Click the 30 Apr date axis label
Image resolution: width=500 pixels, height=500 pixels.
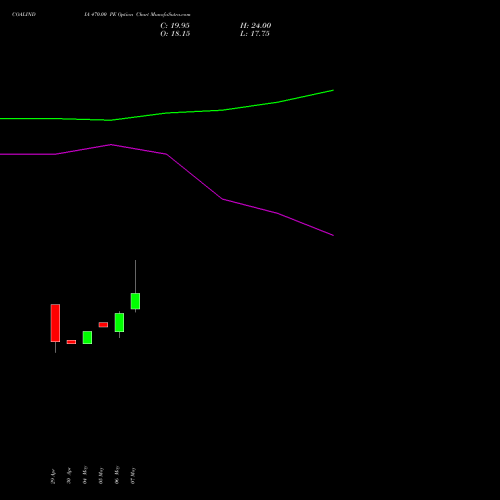point(69,476)
